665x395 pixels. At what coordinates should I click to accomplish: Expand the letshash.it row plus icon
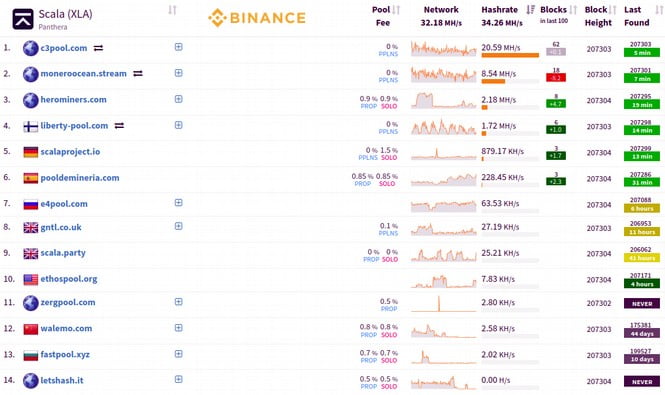click(179, 379)
